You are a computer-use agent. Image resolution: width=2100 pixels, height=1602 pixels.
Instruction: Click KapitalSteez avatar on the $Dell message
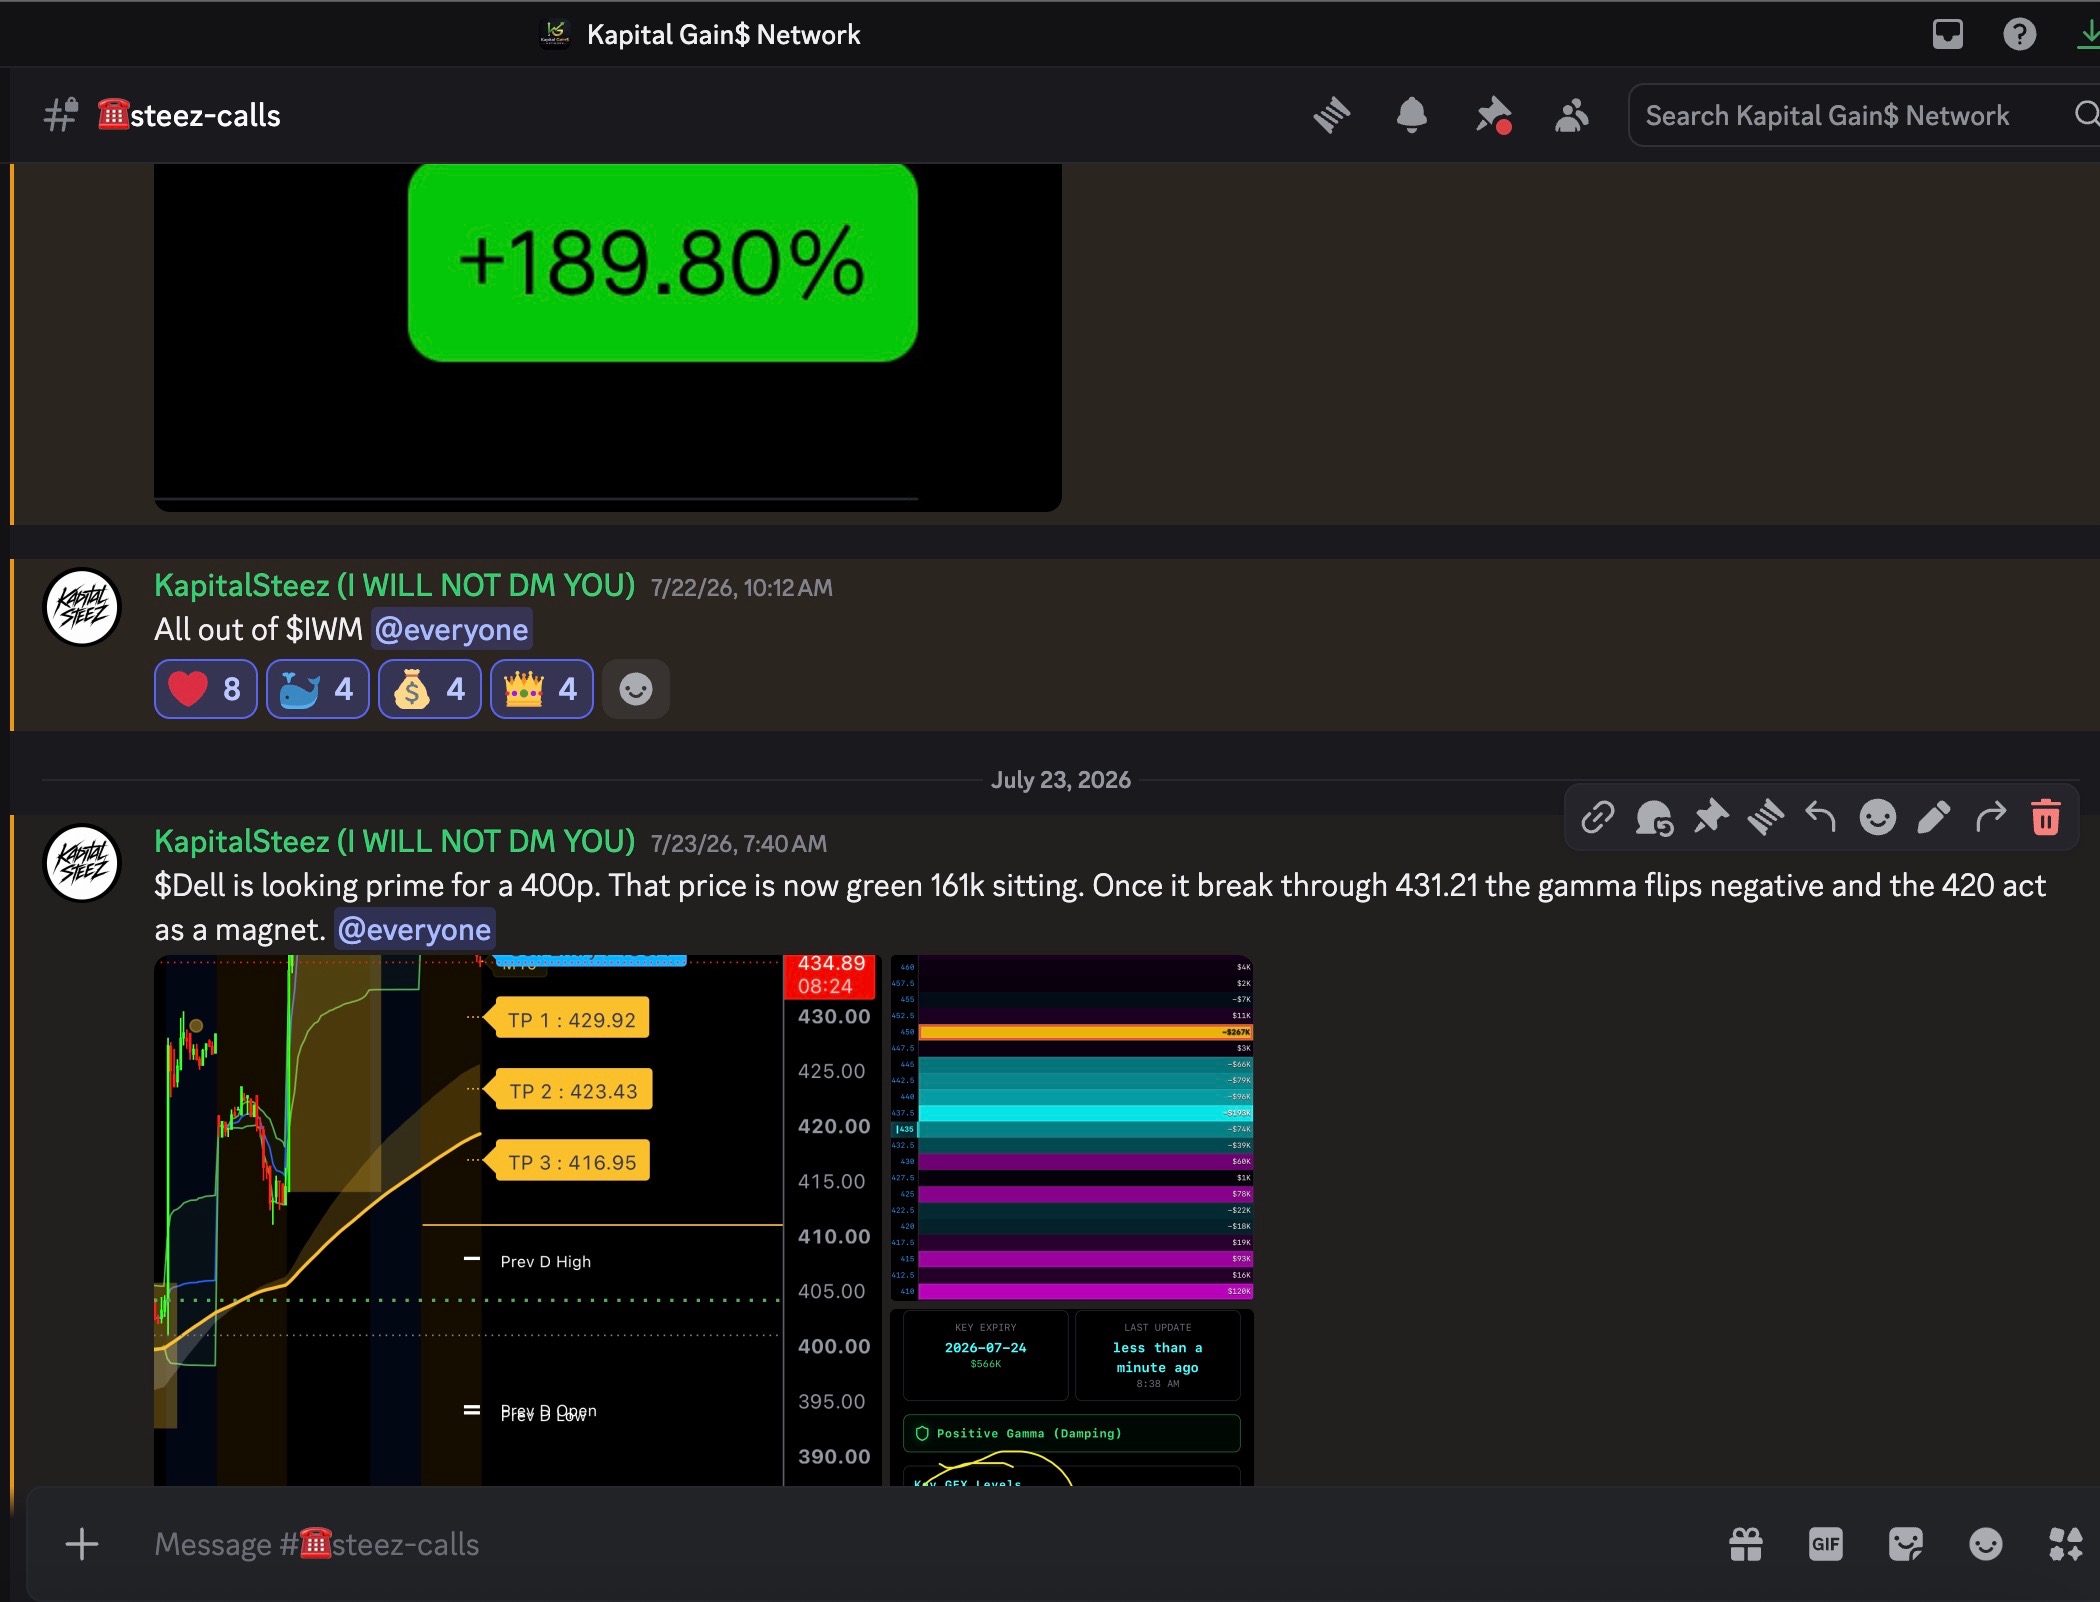[x=83, y=863]
